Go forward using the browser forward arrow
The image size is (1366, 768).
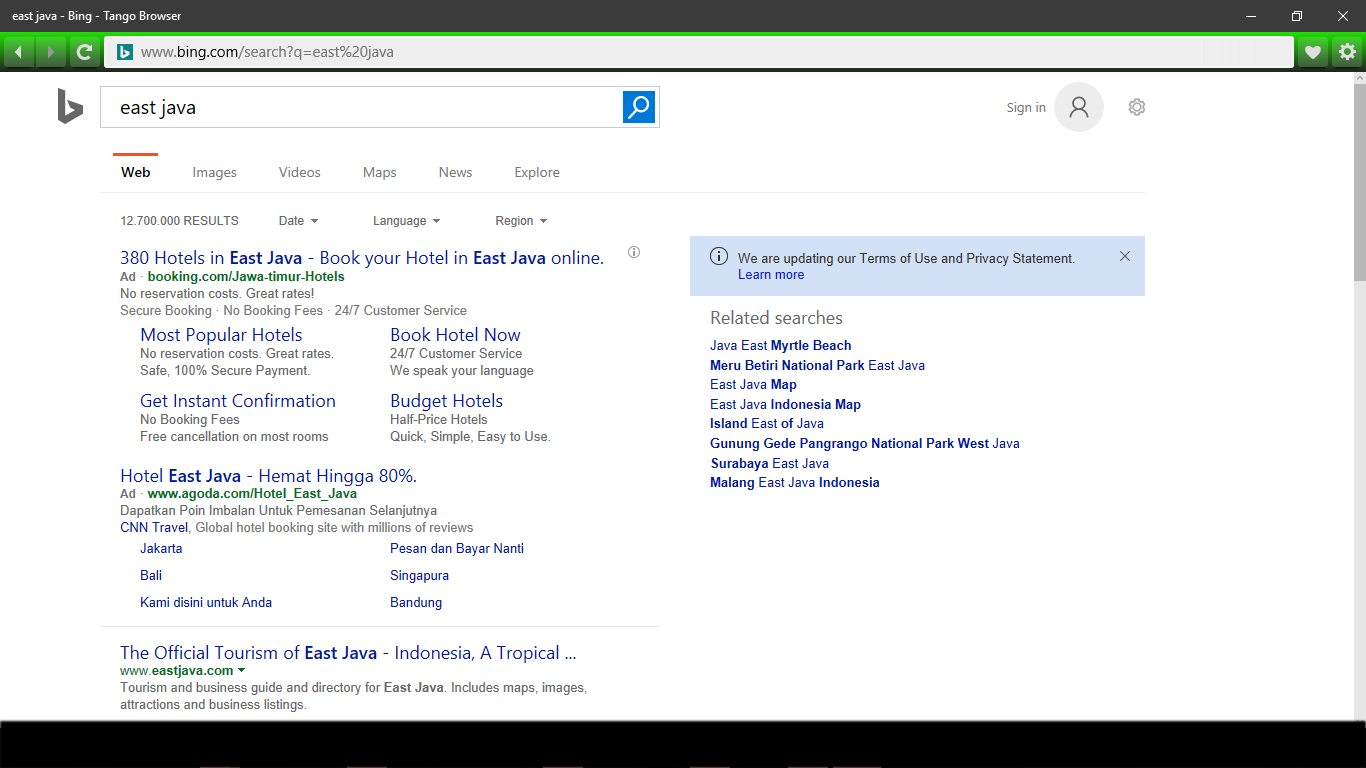51,52
